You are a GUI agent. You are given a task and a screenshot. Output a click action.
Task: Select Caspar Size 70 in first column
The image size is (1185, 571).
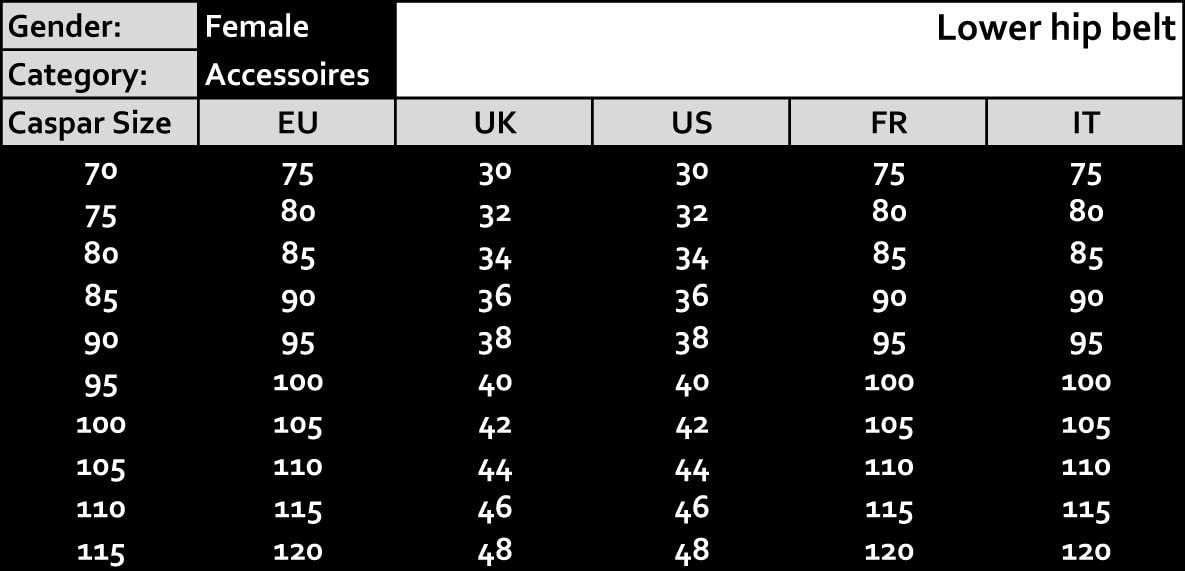point(101,173)
